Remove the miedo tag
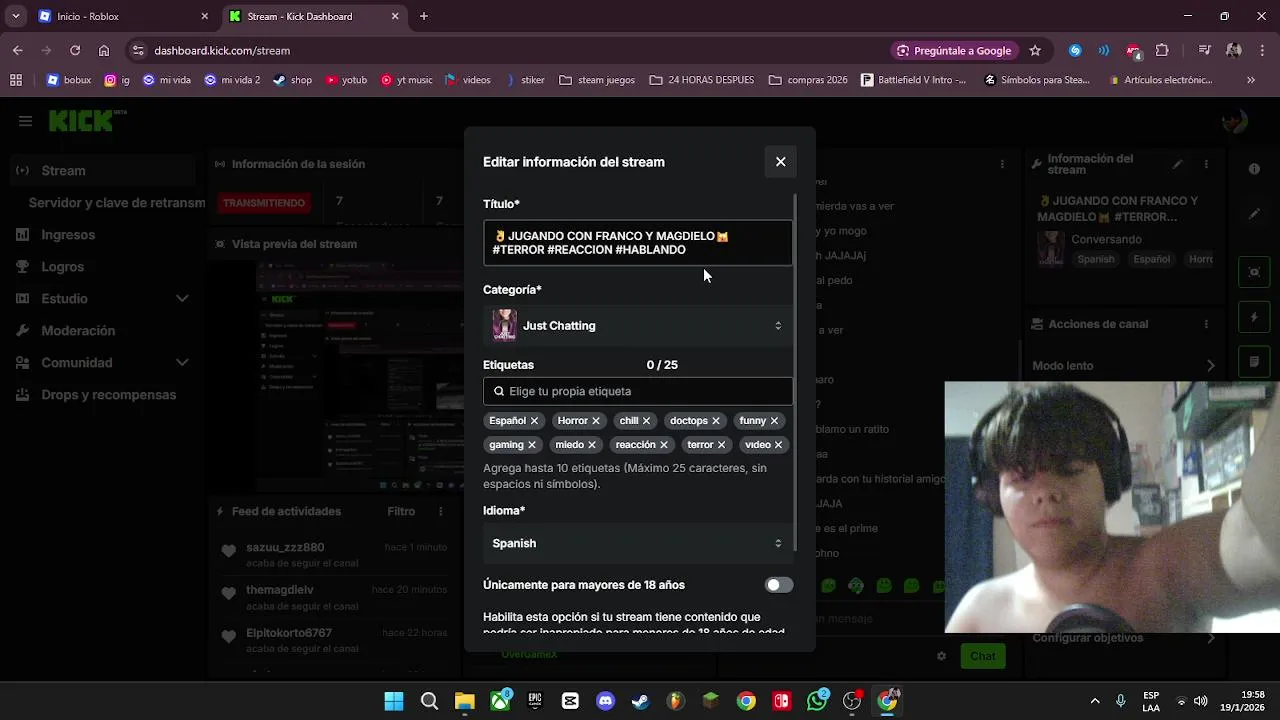The width and height of the screenshot is (1280, 720). pos(592,445)
